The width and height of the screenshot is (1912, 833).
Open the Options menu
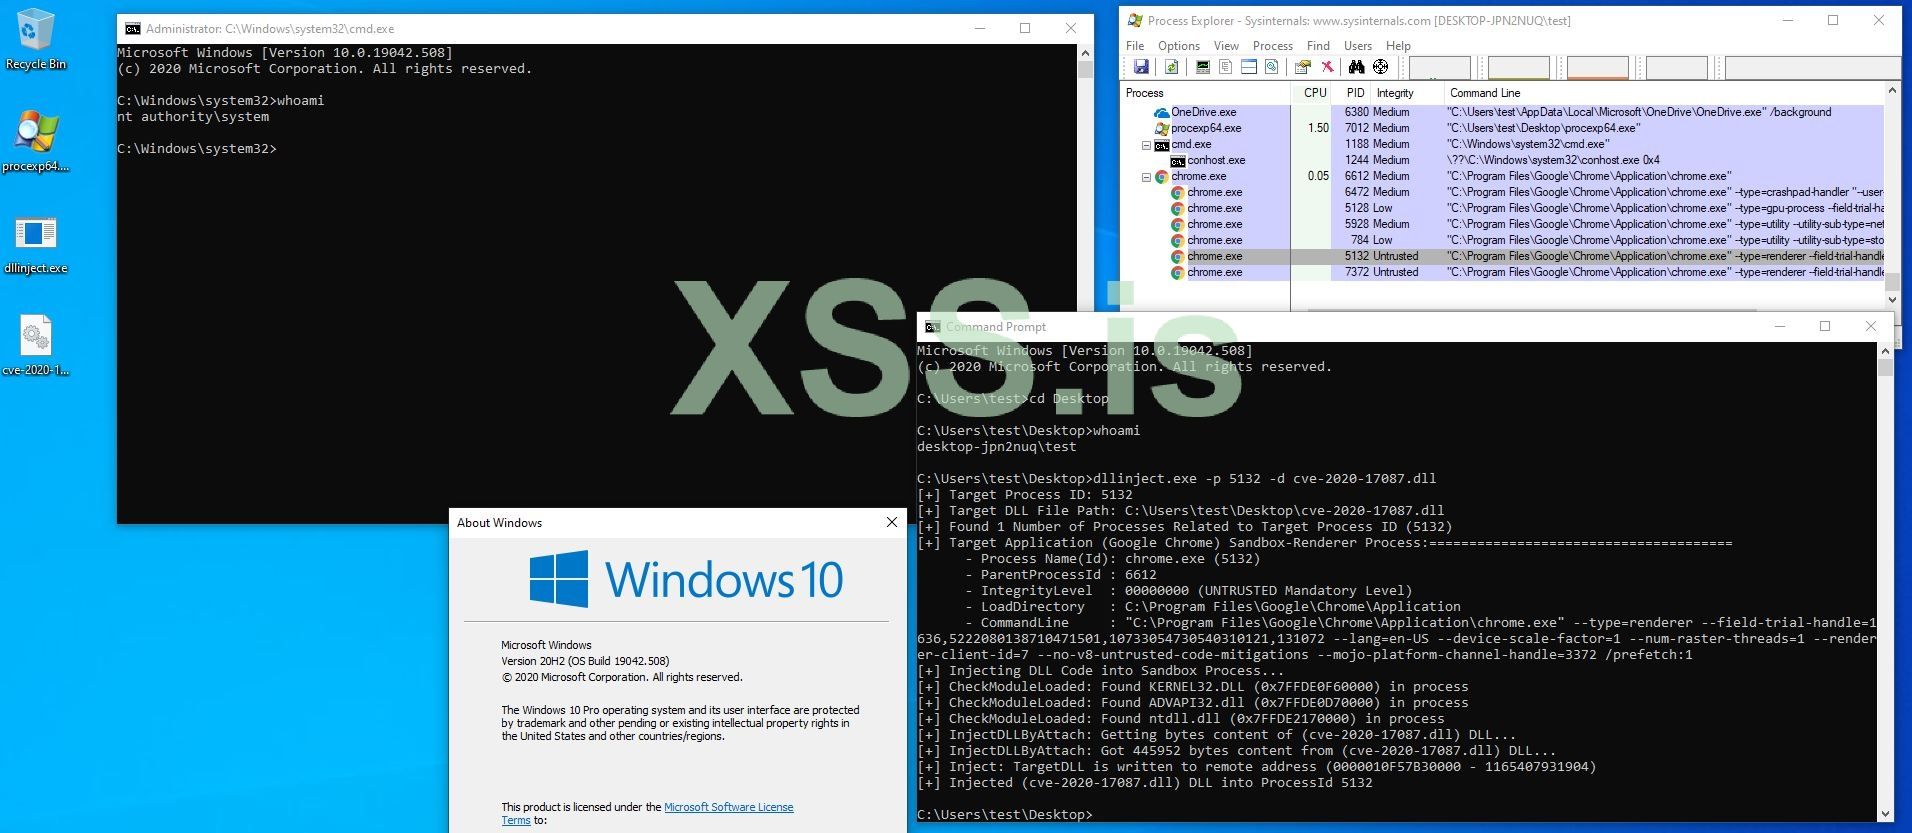1179,46
